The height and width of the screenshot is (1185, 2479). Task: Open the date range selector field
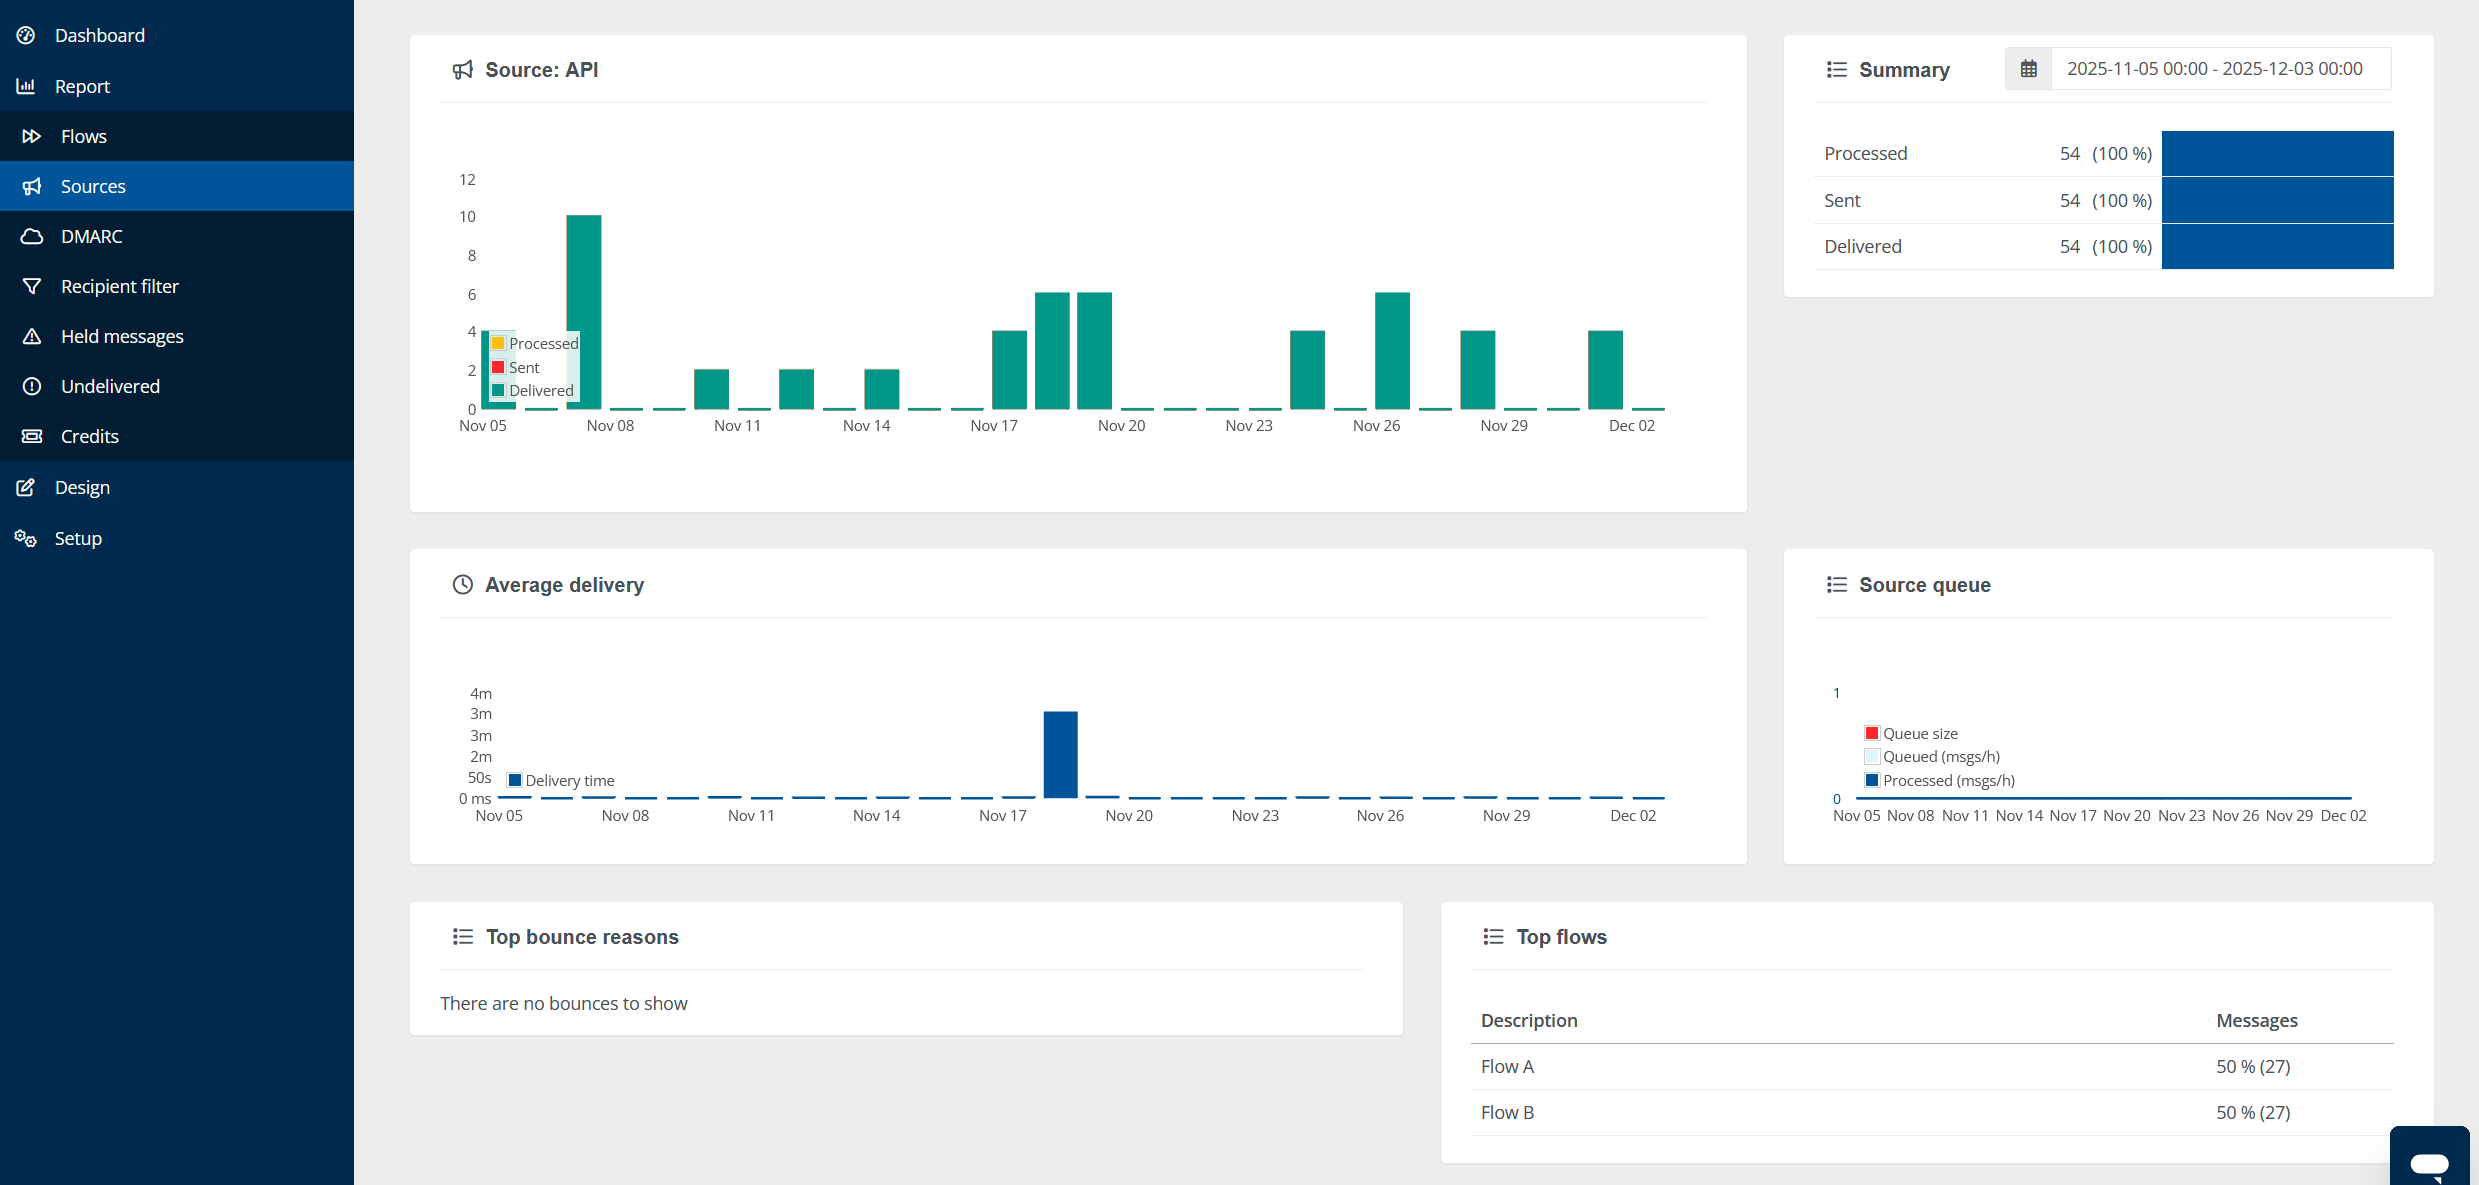pyautogui.click(x=2214, y=69)
